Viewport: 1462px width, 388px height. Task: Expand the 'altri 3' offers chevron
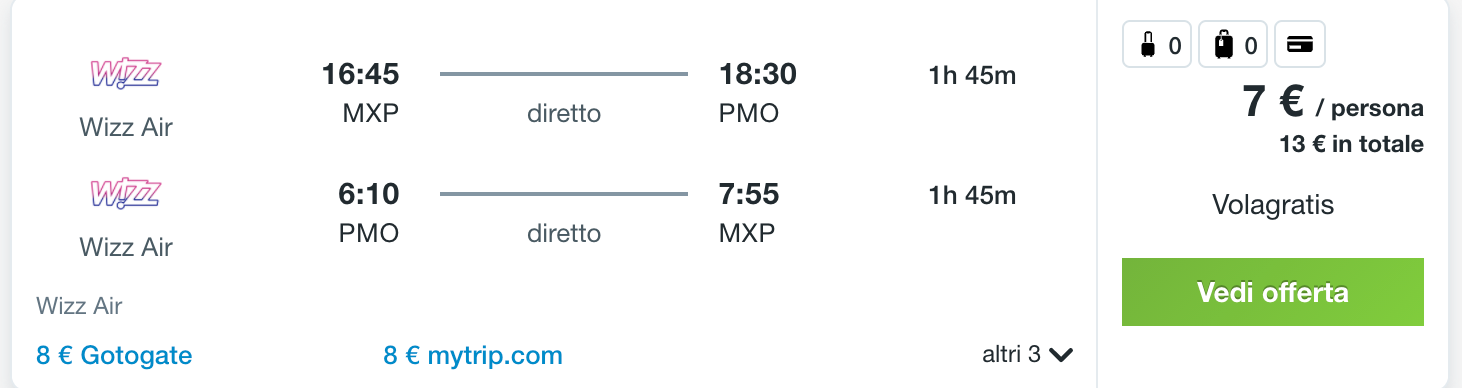point(1061,354)
